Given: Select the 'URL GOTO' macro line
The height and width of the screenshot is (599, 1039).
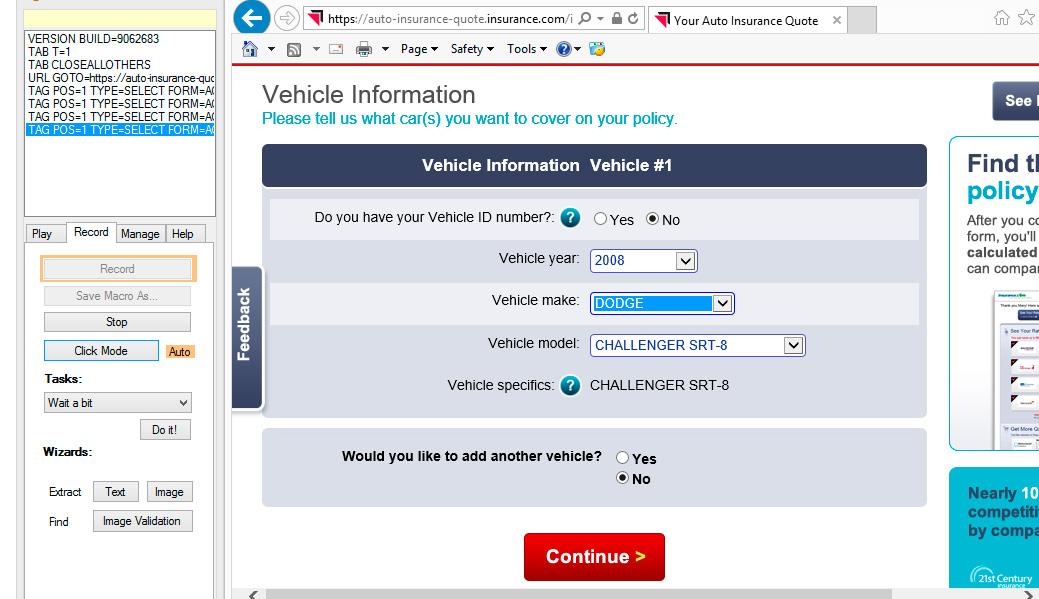Looking at the screenshot, I should click(120, 78).
